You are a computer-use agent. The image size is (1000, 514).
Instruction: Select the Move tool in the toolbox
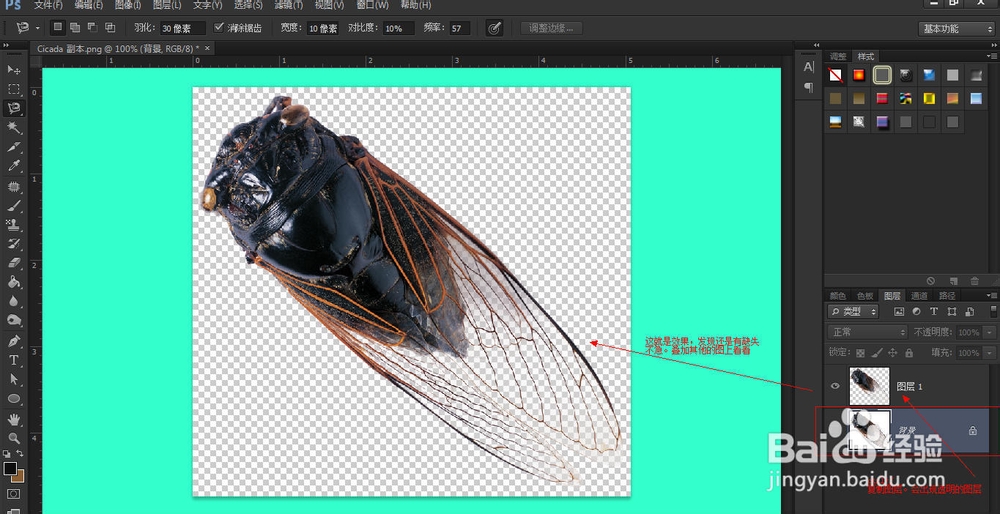13,70
